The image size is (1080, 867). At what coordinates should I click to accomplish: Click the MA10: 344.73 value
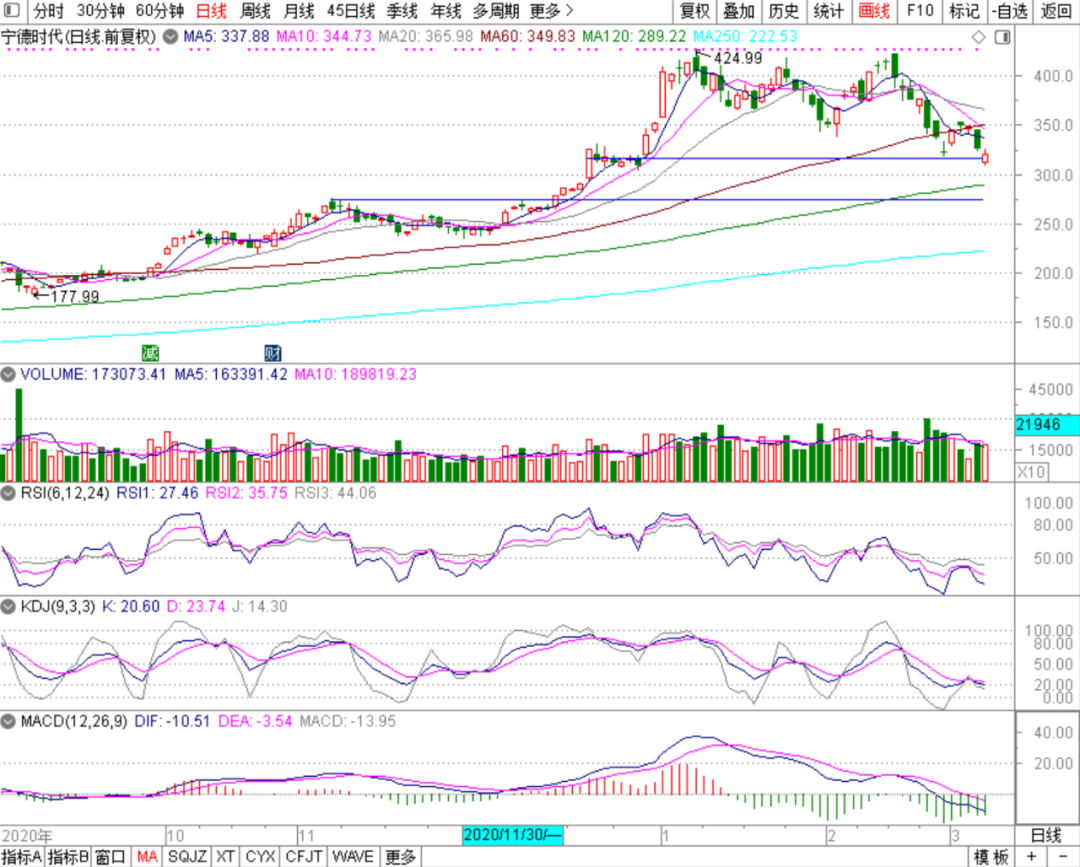324,36
